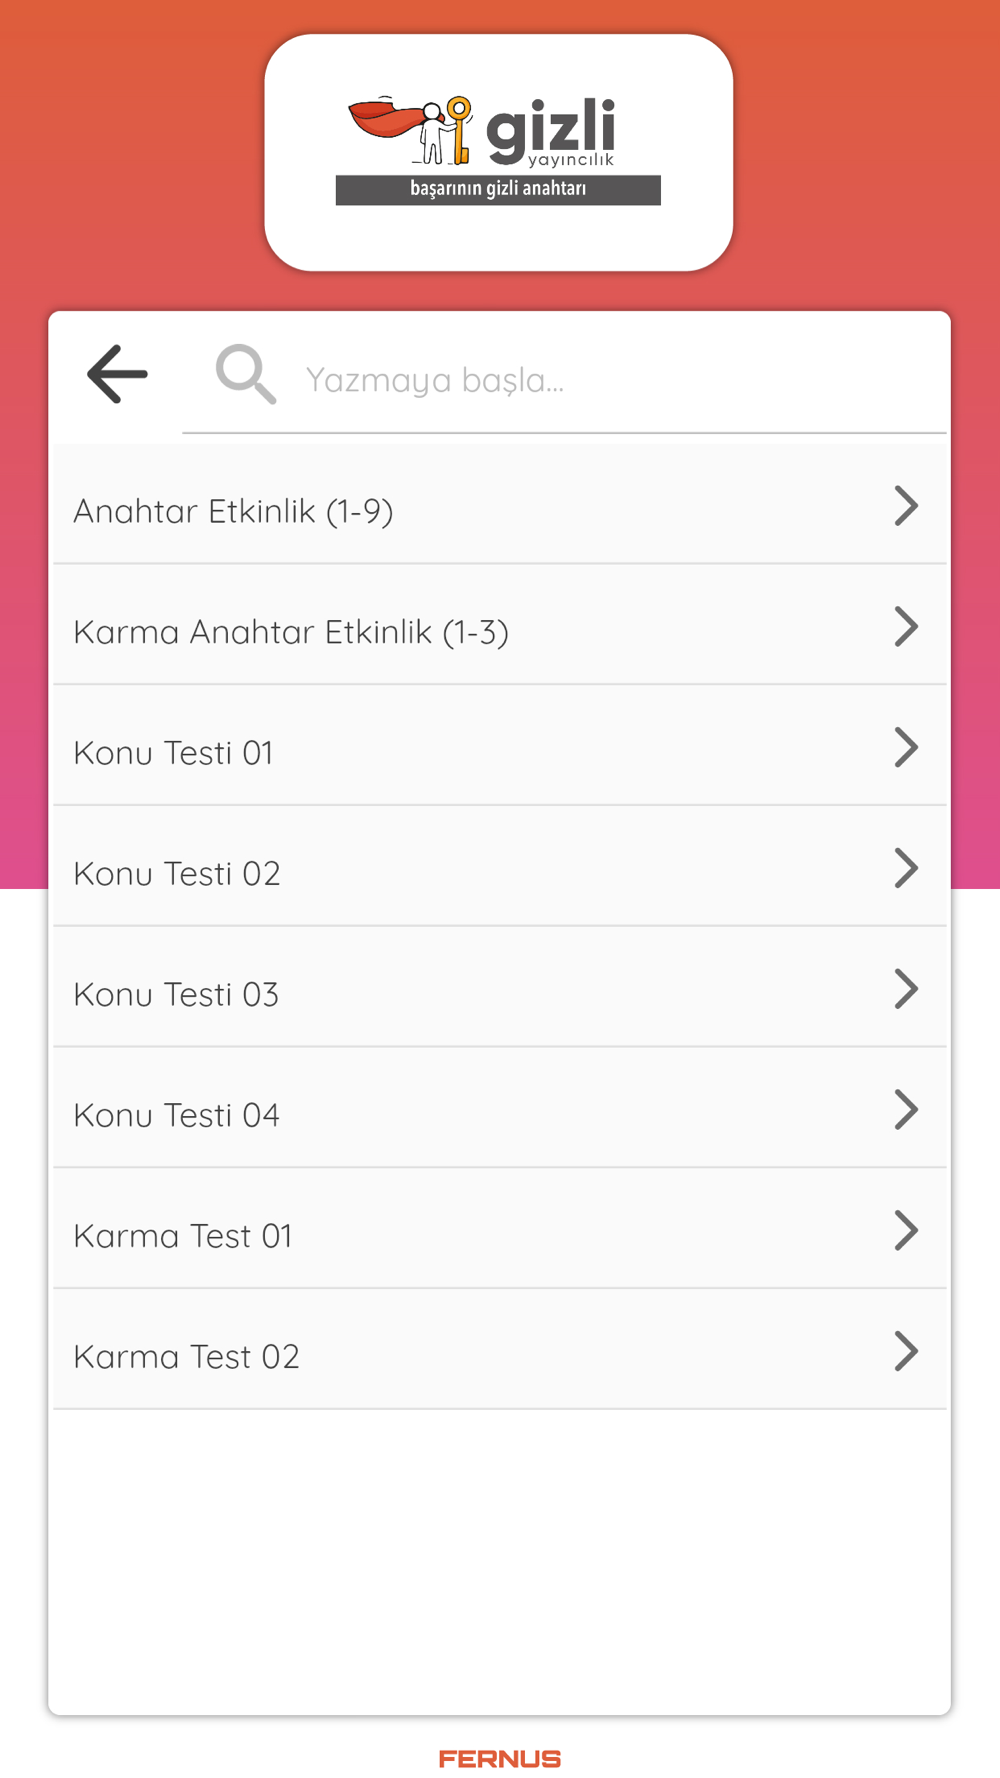Select the Konu Testi 04 label

[177, 1115]
